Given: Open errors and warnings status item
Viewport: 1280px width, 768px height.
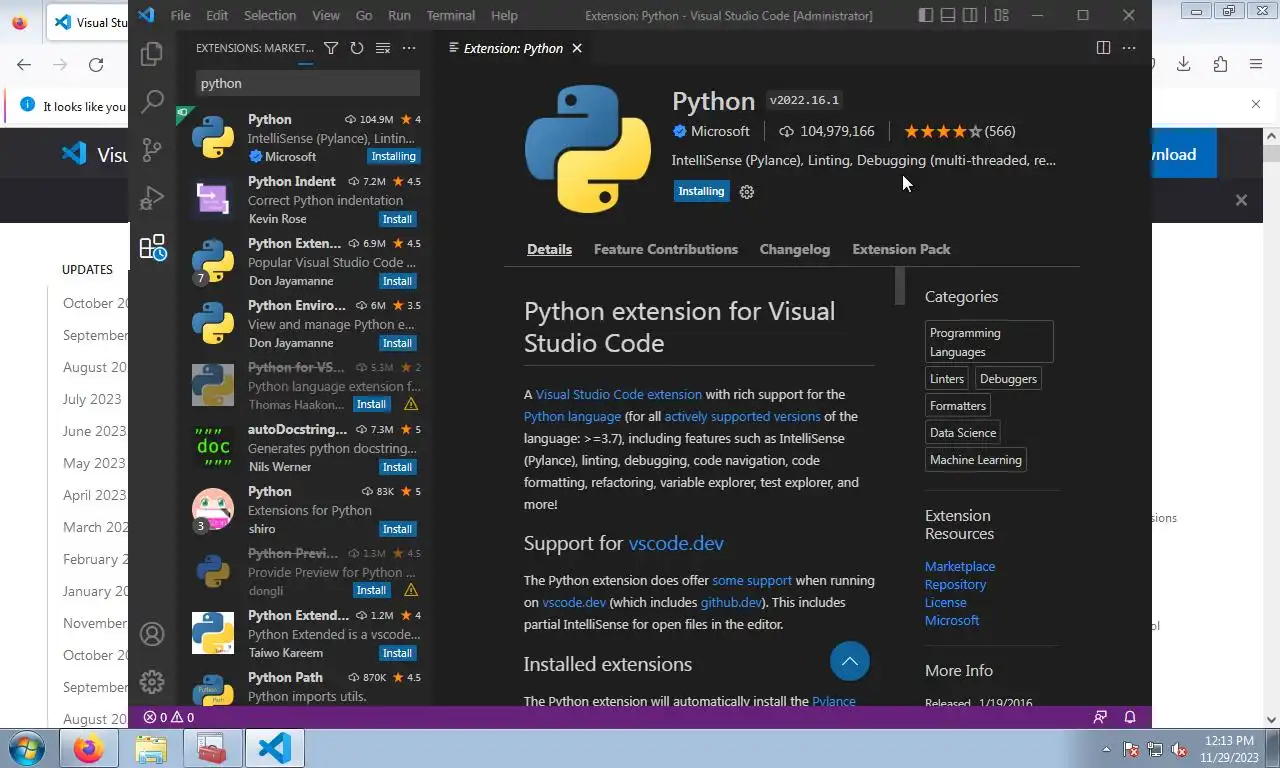Looking at the screenshot, I should [168, 717].
